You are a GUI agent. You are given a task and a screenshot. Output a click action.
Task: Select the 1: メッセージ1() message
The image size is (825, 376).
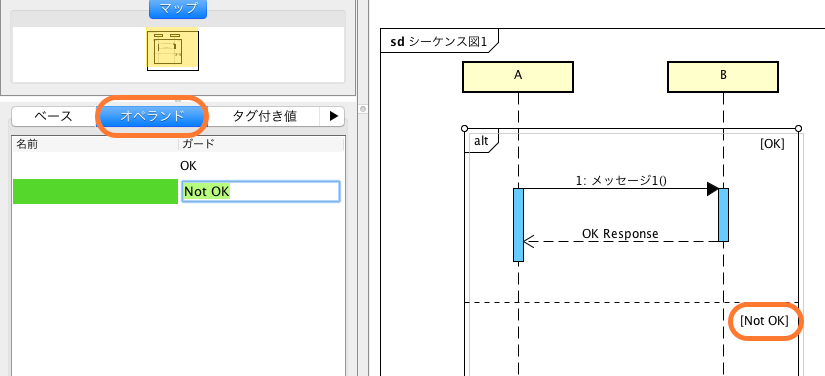coord(621,181)
